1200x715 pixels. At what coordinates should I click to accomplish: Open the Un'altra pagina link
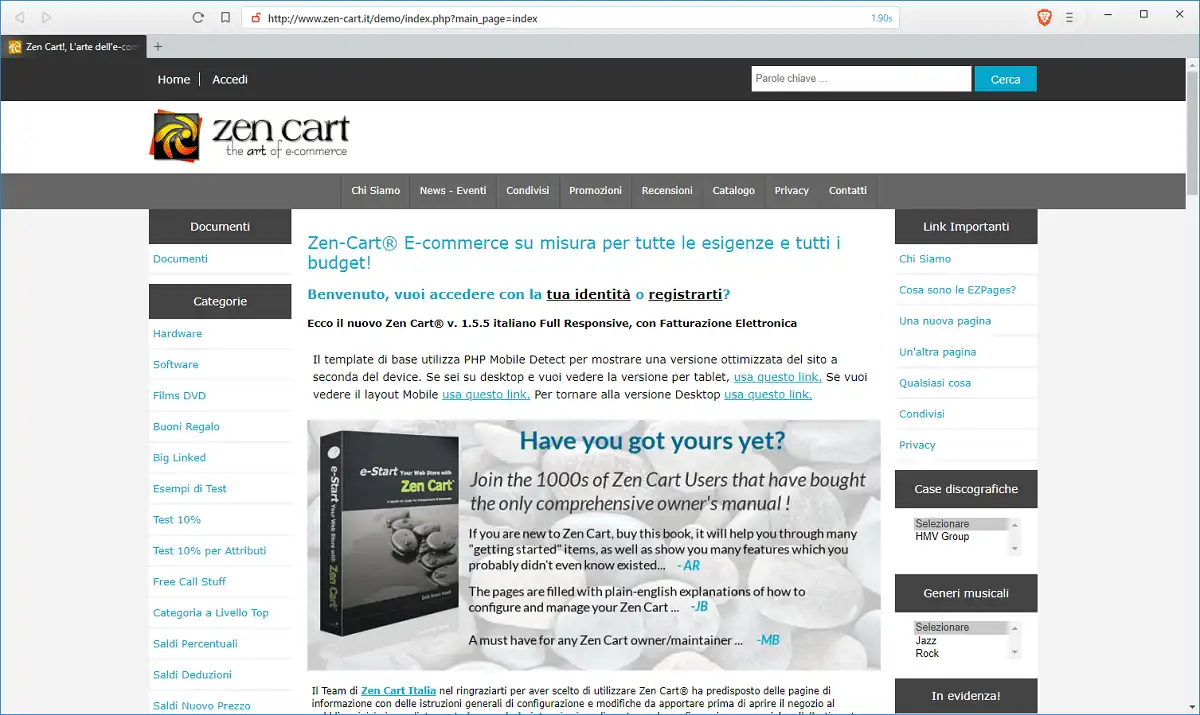tap(937, 352)
